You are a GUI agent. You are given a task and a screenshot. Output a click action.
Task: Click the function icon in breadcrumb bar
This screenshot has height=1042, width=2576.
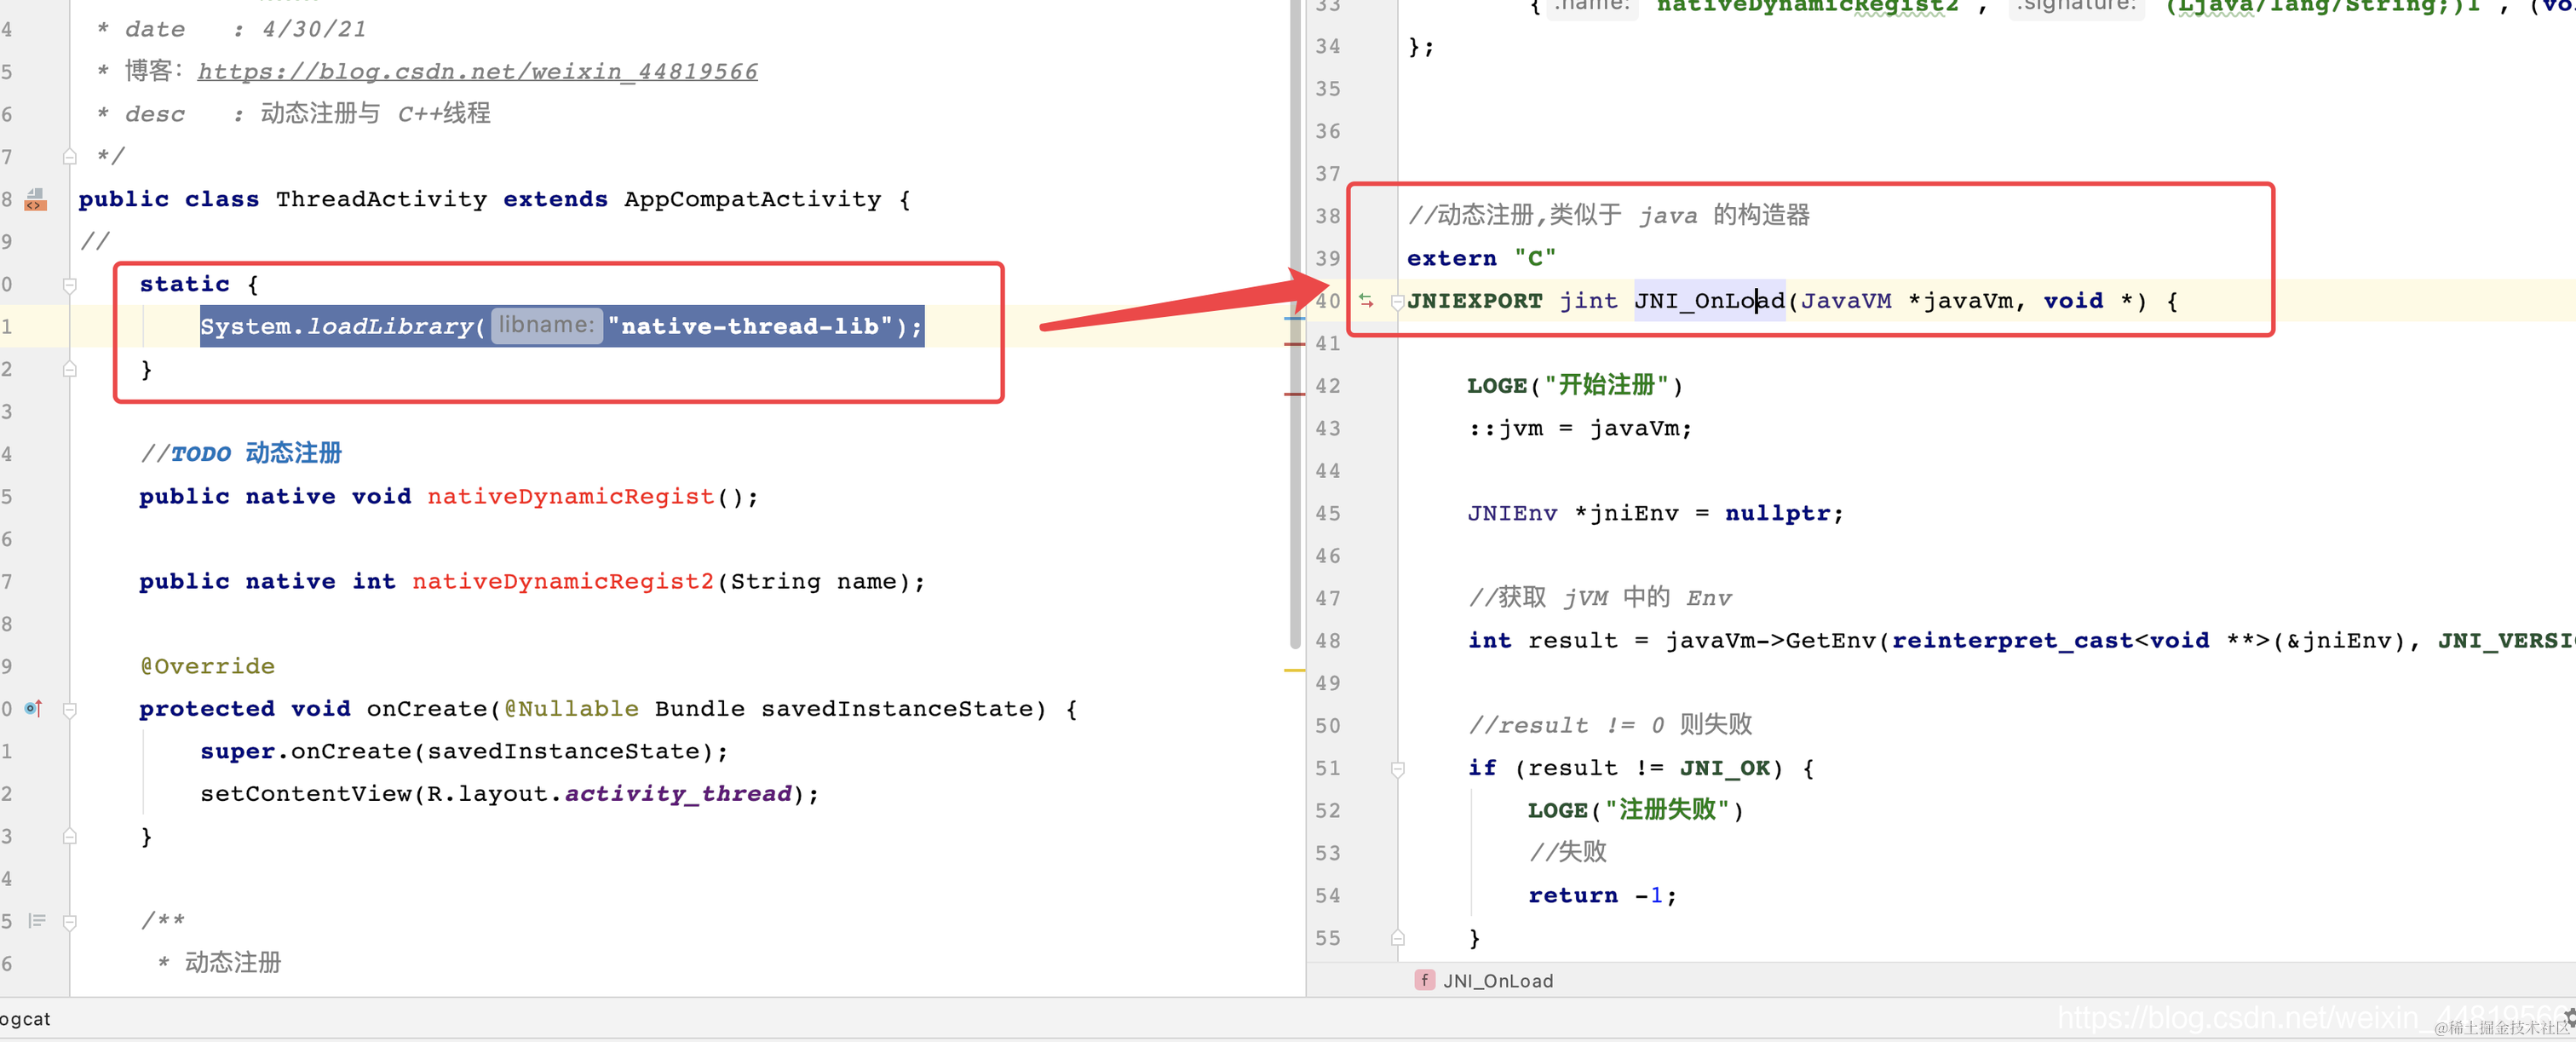click(x=1424, y=980)
